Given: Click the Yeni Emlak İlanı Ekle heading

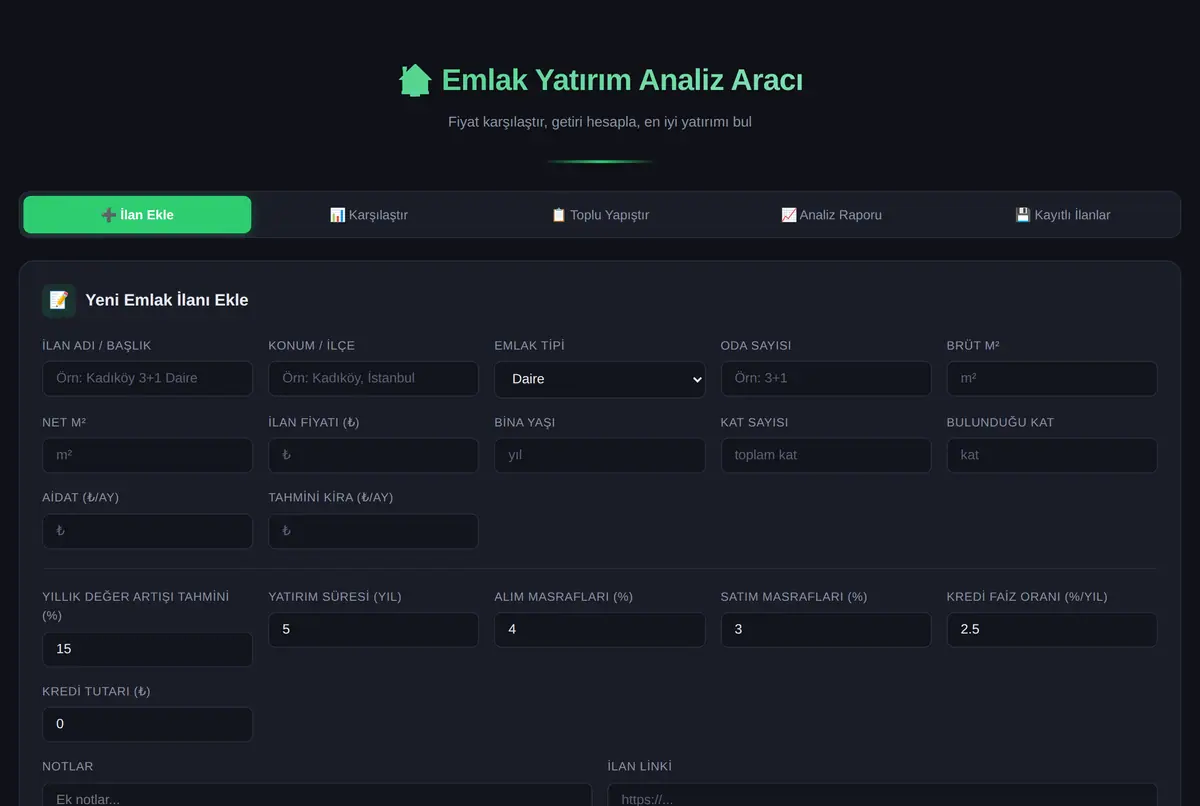Looking at the screenshot, I should 167,300.
